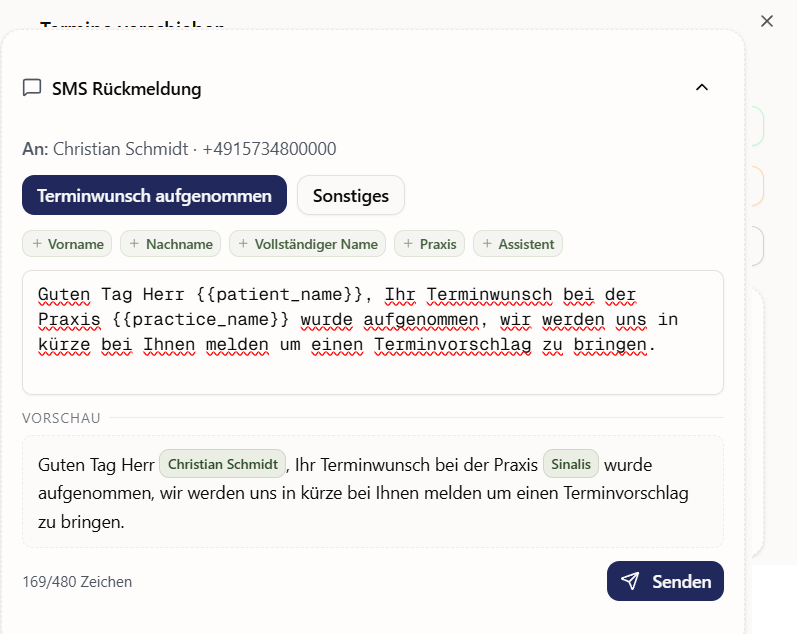The width and height of the screenshot is (797, 634).
Task: Click the recipient phone number +4915734800000
Action: point(269,149)
